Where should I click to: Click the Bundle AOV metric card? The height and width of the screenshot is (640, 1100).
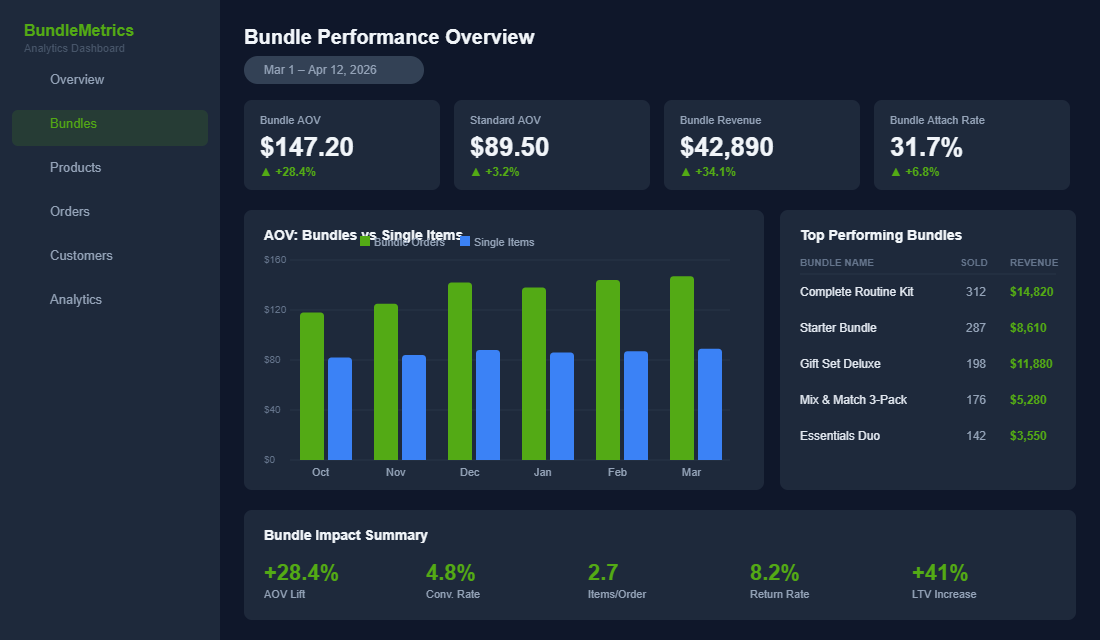342,144
